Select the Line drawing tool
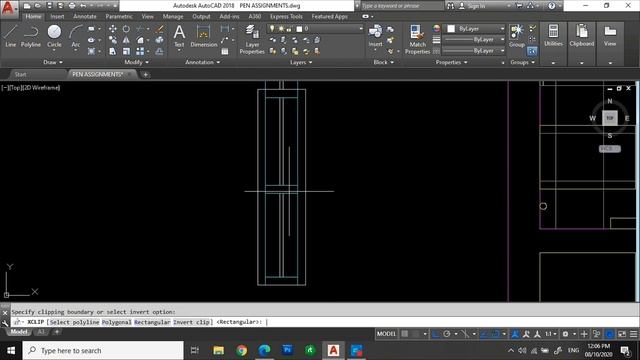This screenshot has height=360, width=640. pyautogui.click(x=11, y=36)
